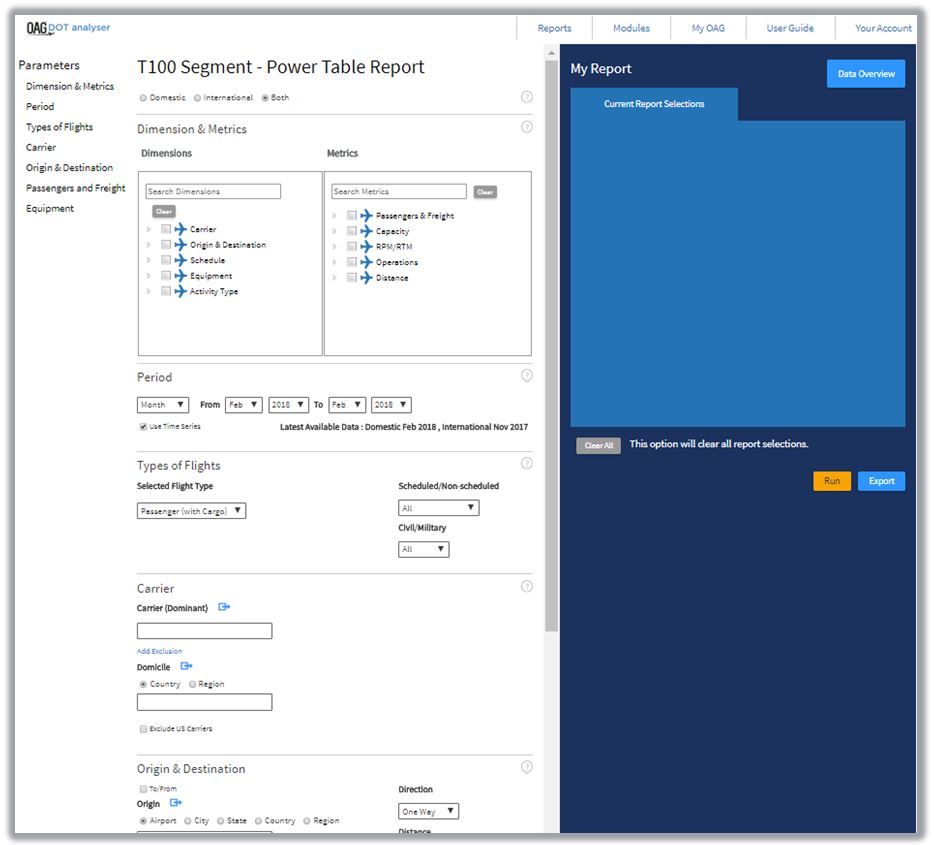Open the Direction One Way dropdown
Screen dimensions: 941x845
[428, 812]
